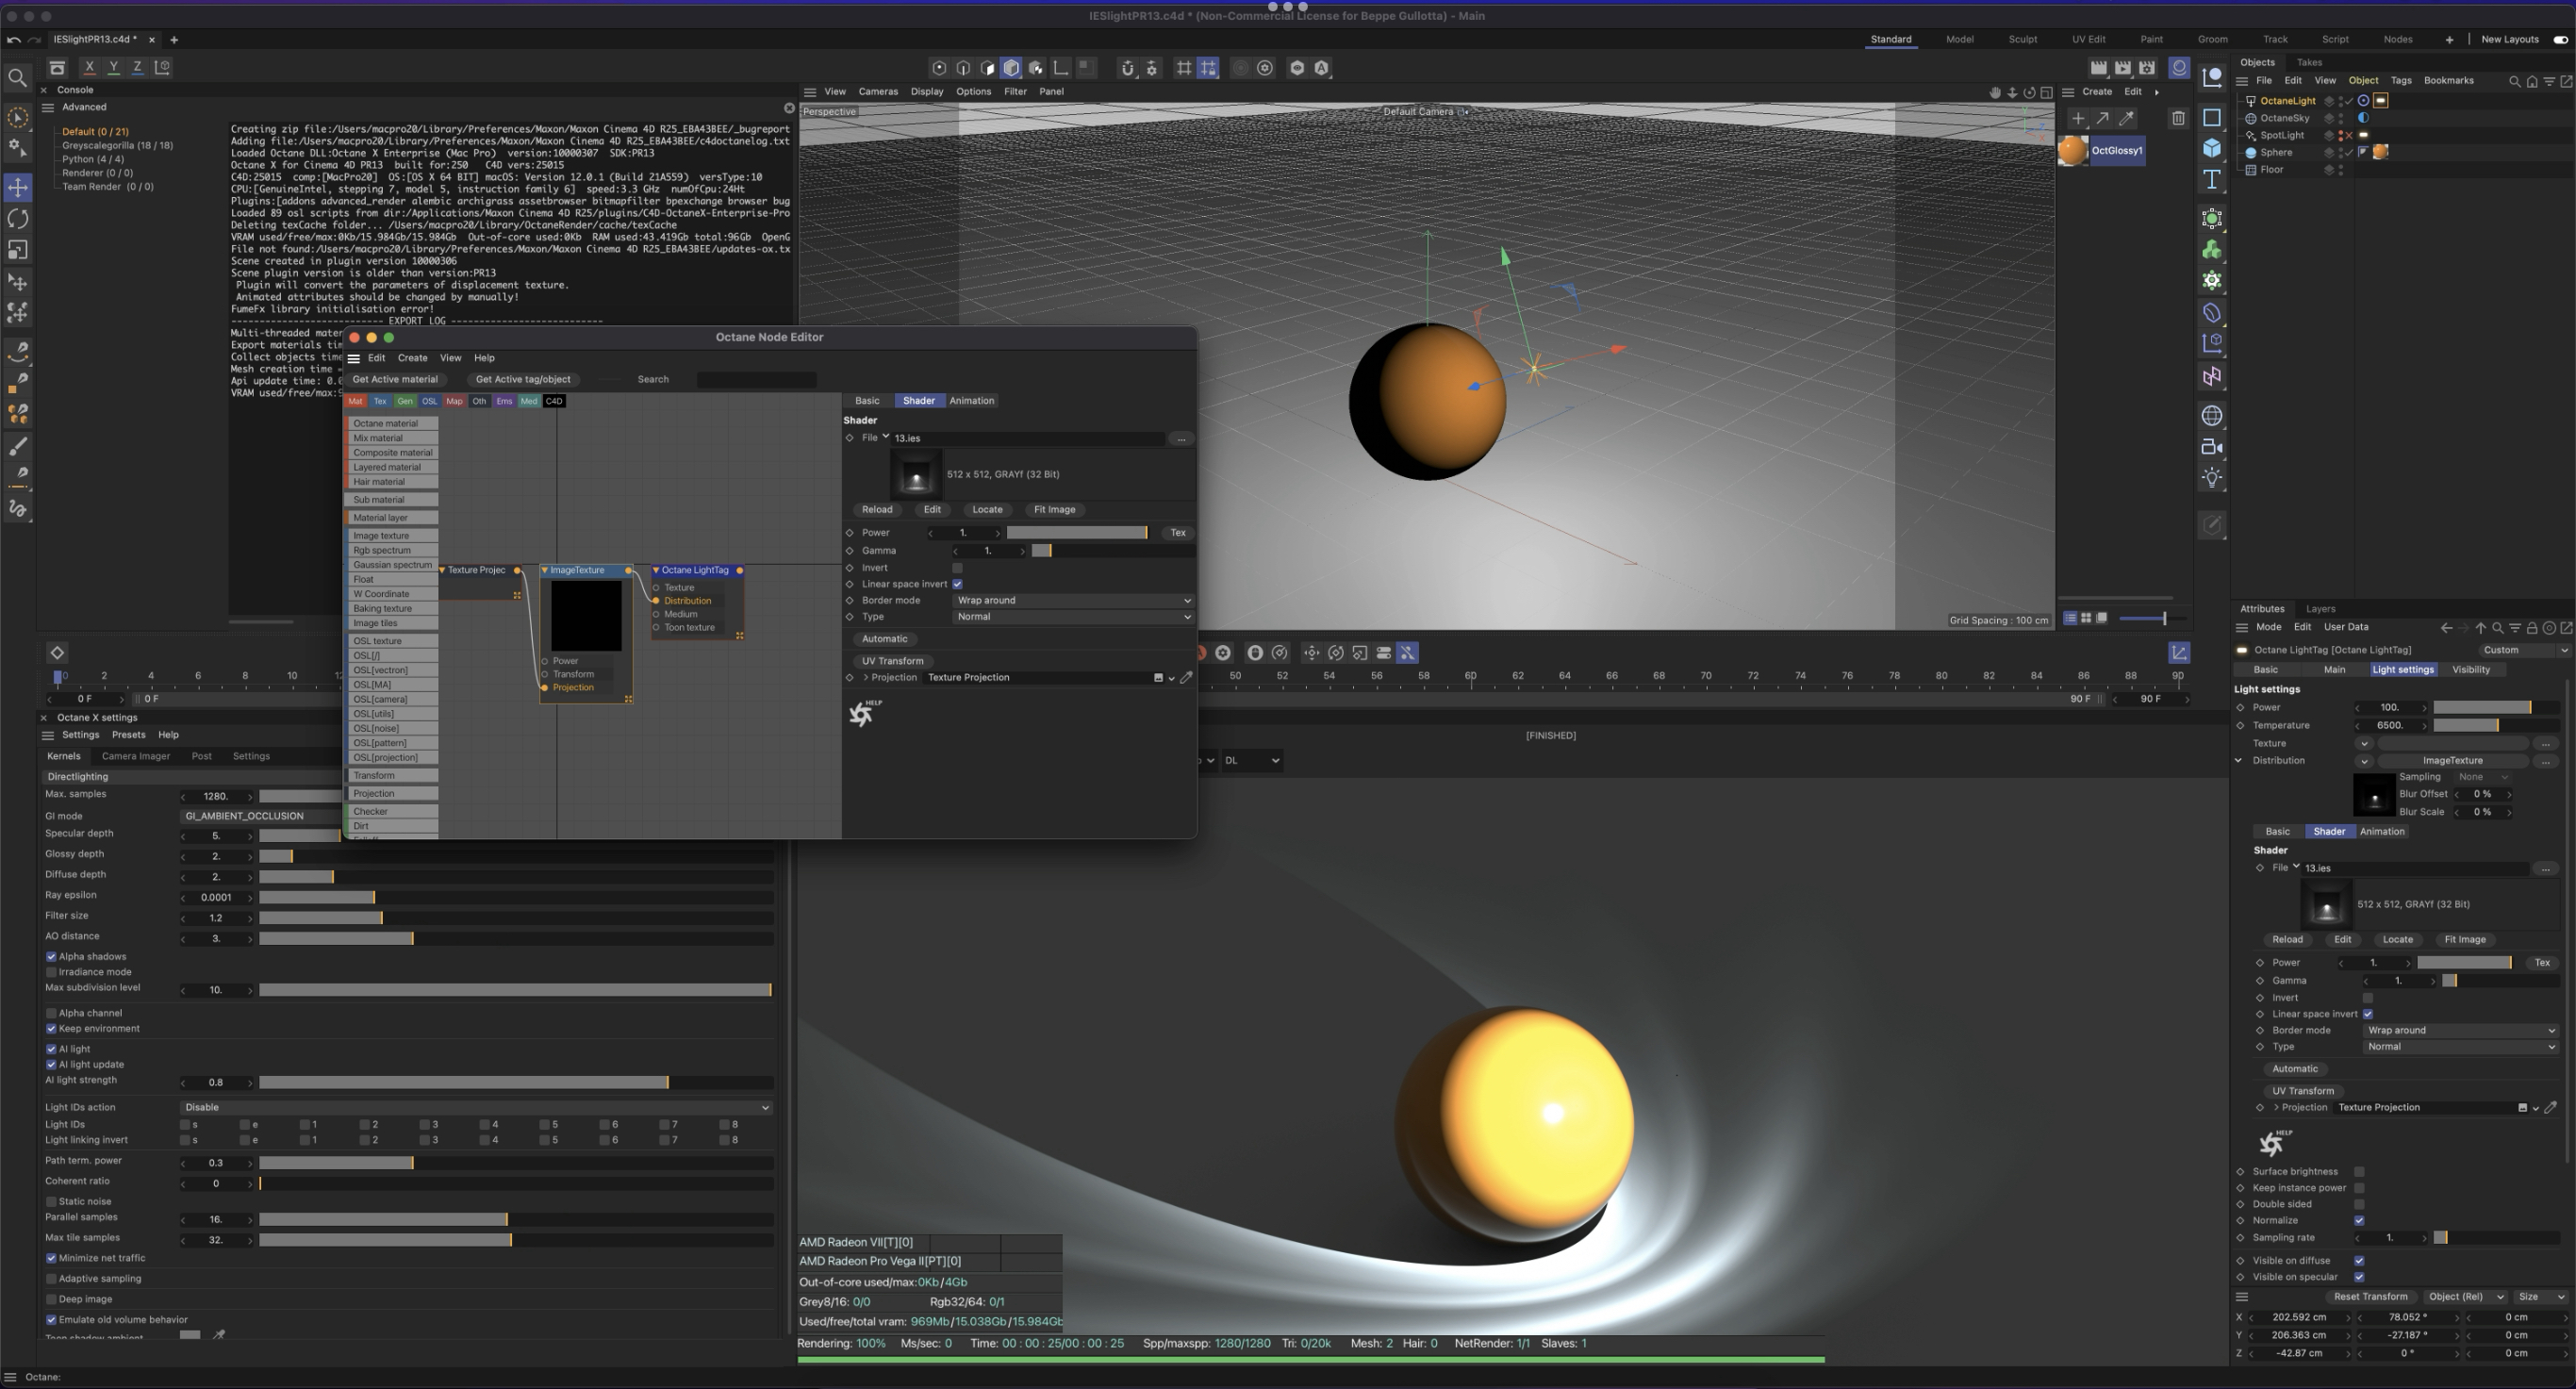Select the Scale tool in left toolbar
The height and width of the screenshot is (1389, 2576).
coord(18,250)
